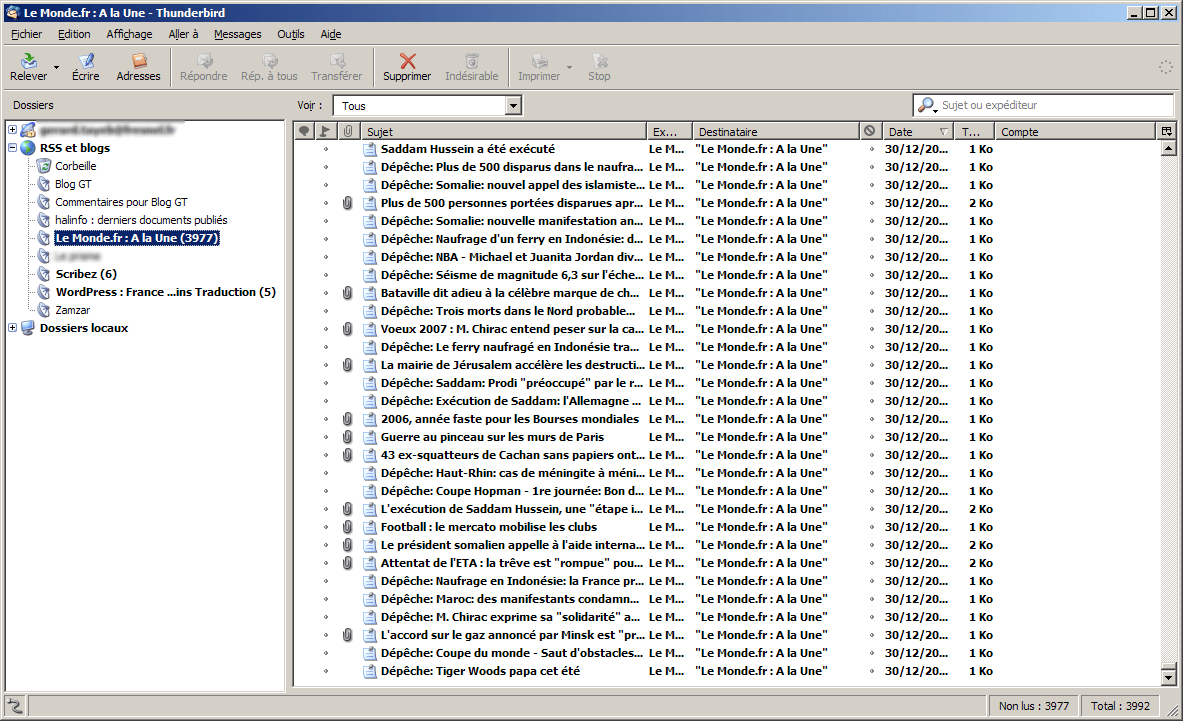
Task: Open the Voir filter dropdown
Action: click(x=513, y=106)
